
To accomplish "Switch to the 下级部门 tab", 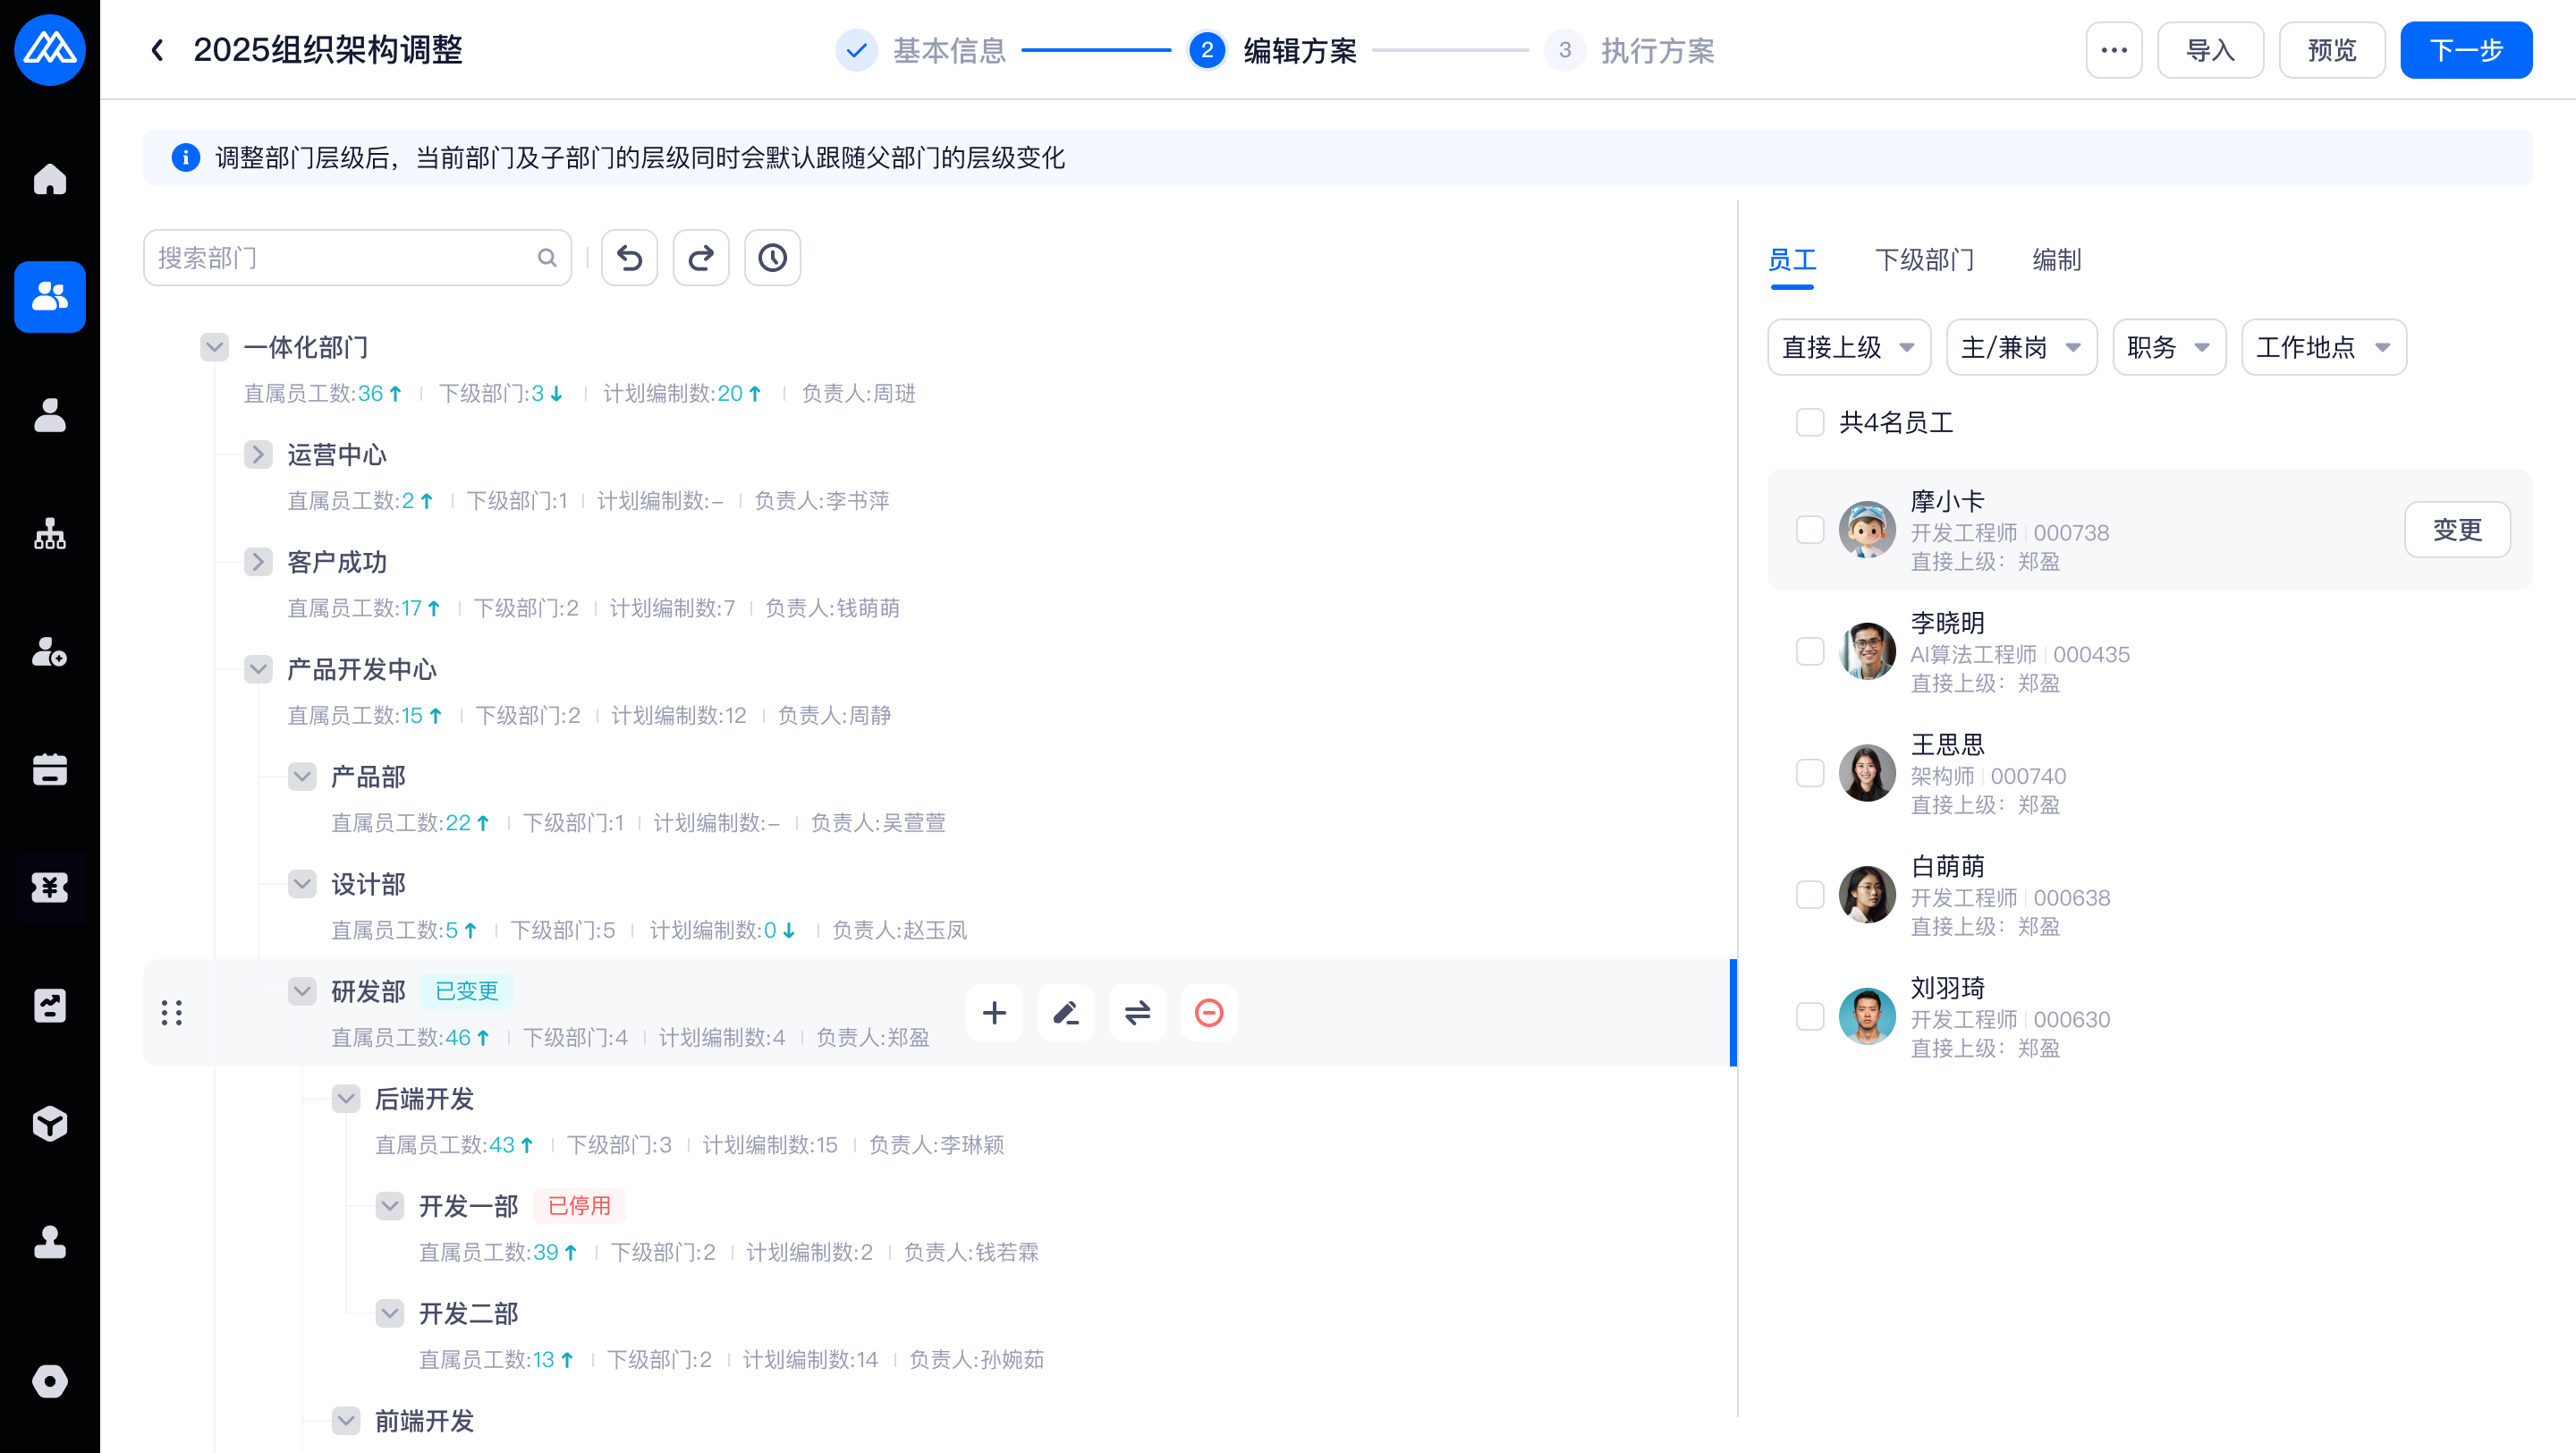I will [1924, 260].
